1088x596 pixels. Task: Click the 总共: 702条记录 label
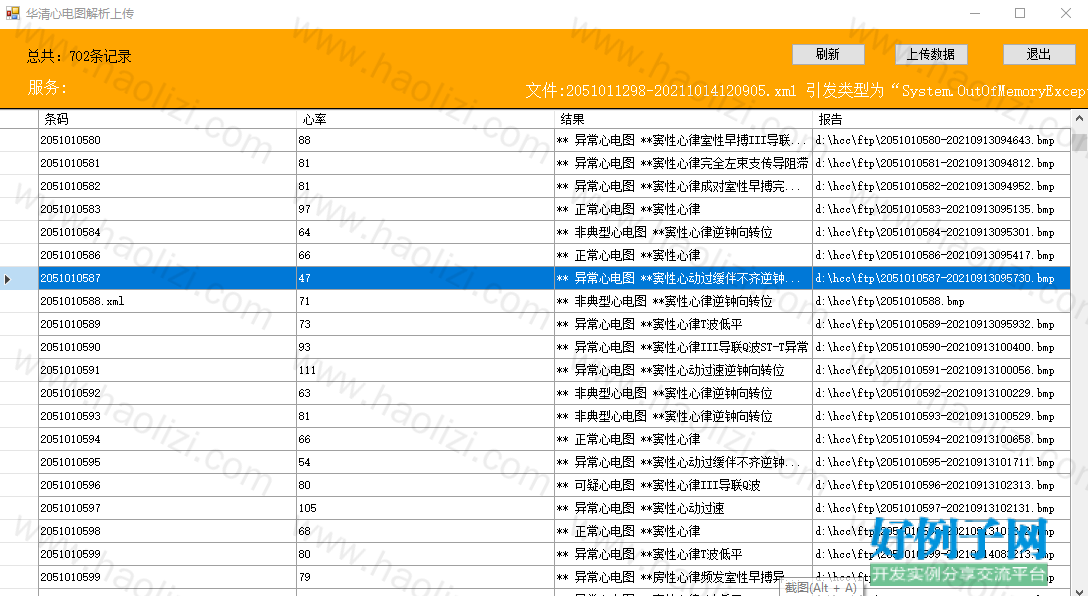[79, 56]
